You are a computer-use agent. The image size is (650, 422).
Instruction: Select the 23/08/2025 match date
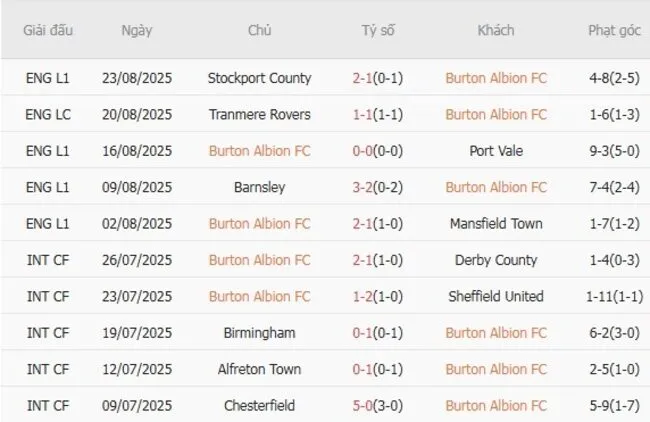click(137, 78)
